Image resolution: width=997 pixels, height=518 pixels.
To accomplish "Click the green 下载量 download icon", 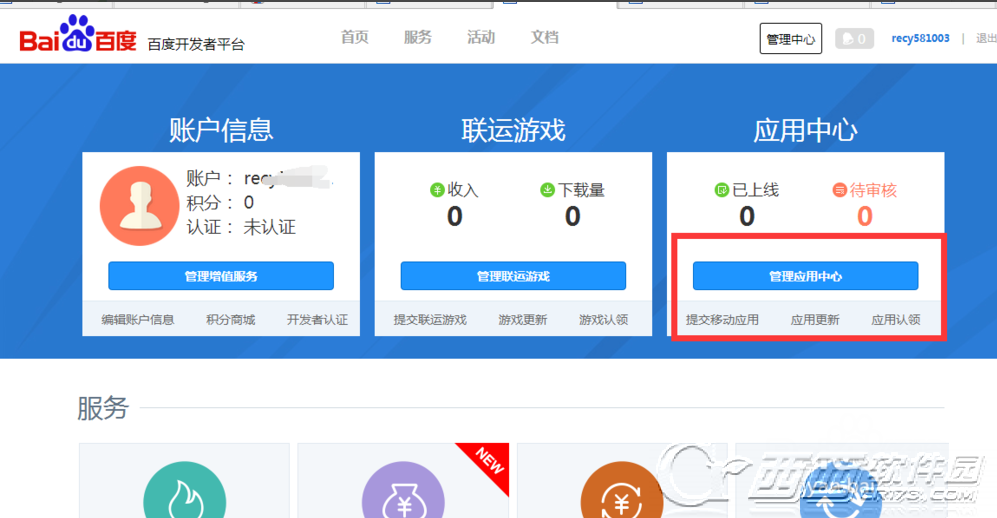I will pyautogui.click(x=547, y=189).
